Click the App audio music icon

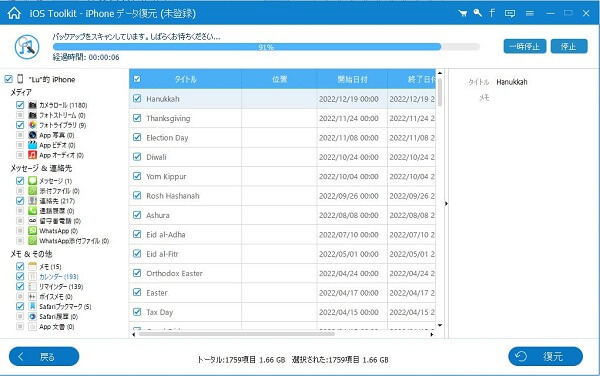click(x=33, y=155)
